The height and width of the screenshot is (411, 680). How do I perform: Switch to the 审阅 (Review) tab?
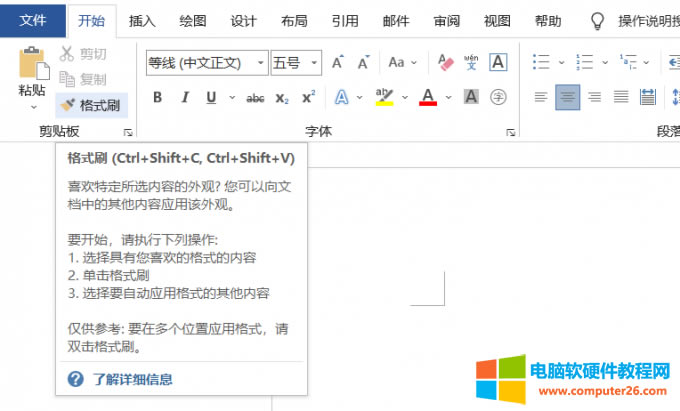pyautogui.click(x=446, y=21)
